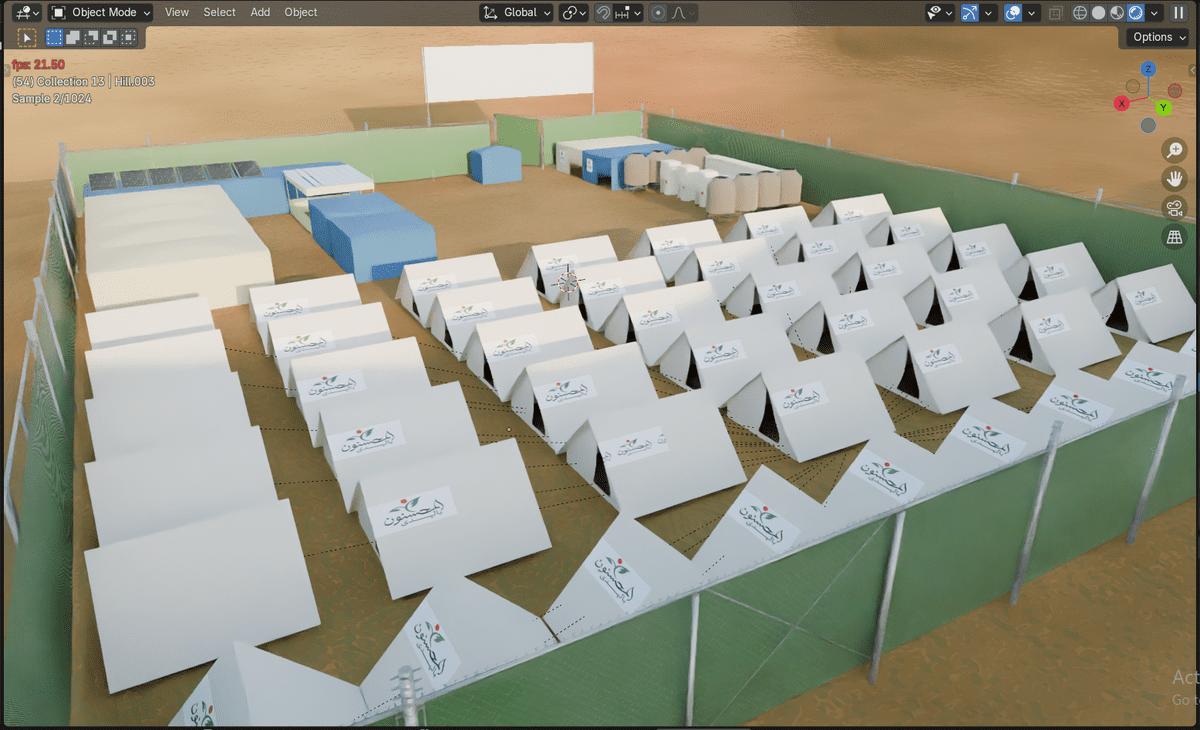Open the Object Mode dropdown
This screenshot has width=1200, height=730.
click(101, 12)
